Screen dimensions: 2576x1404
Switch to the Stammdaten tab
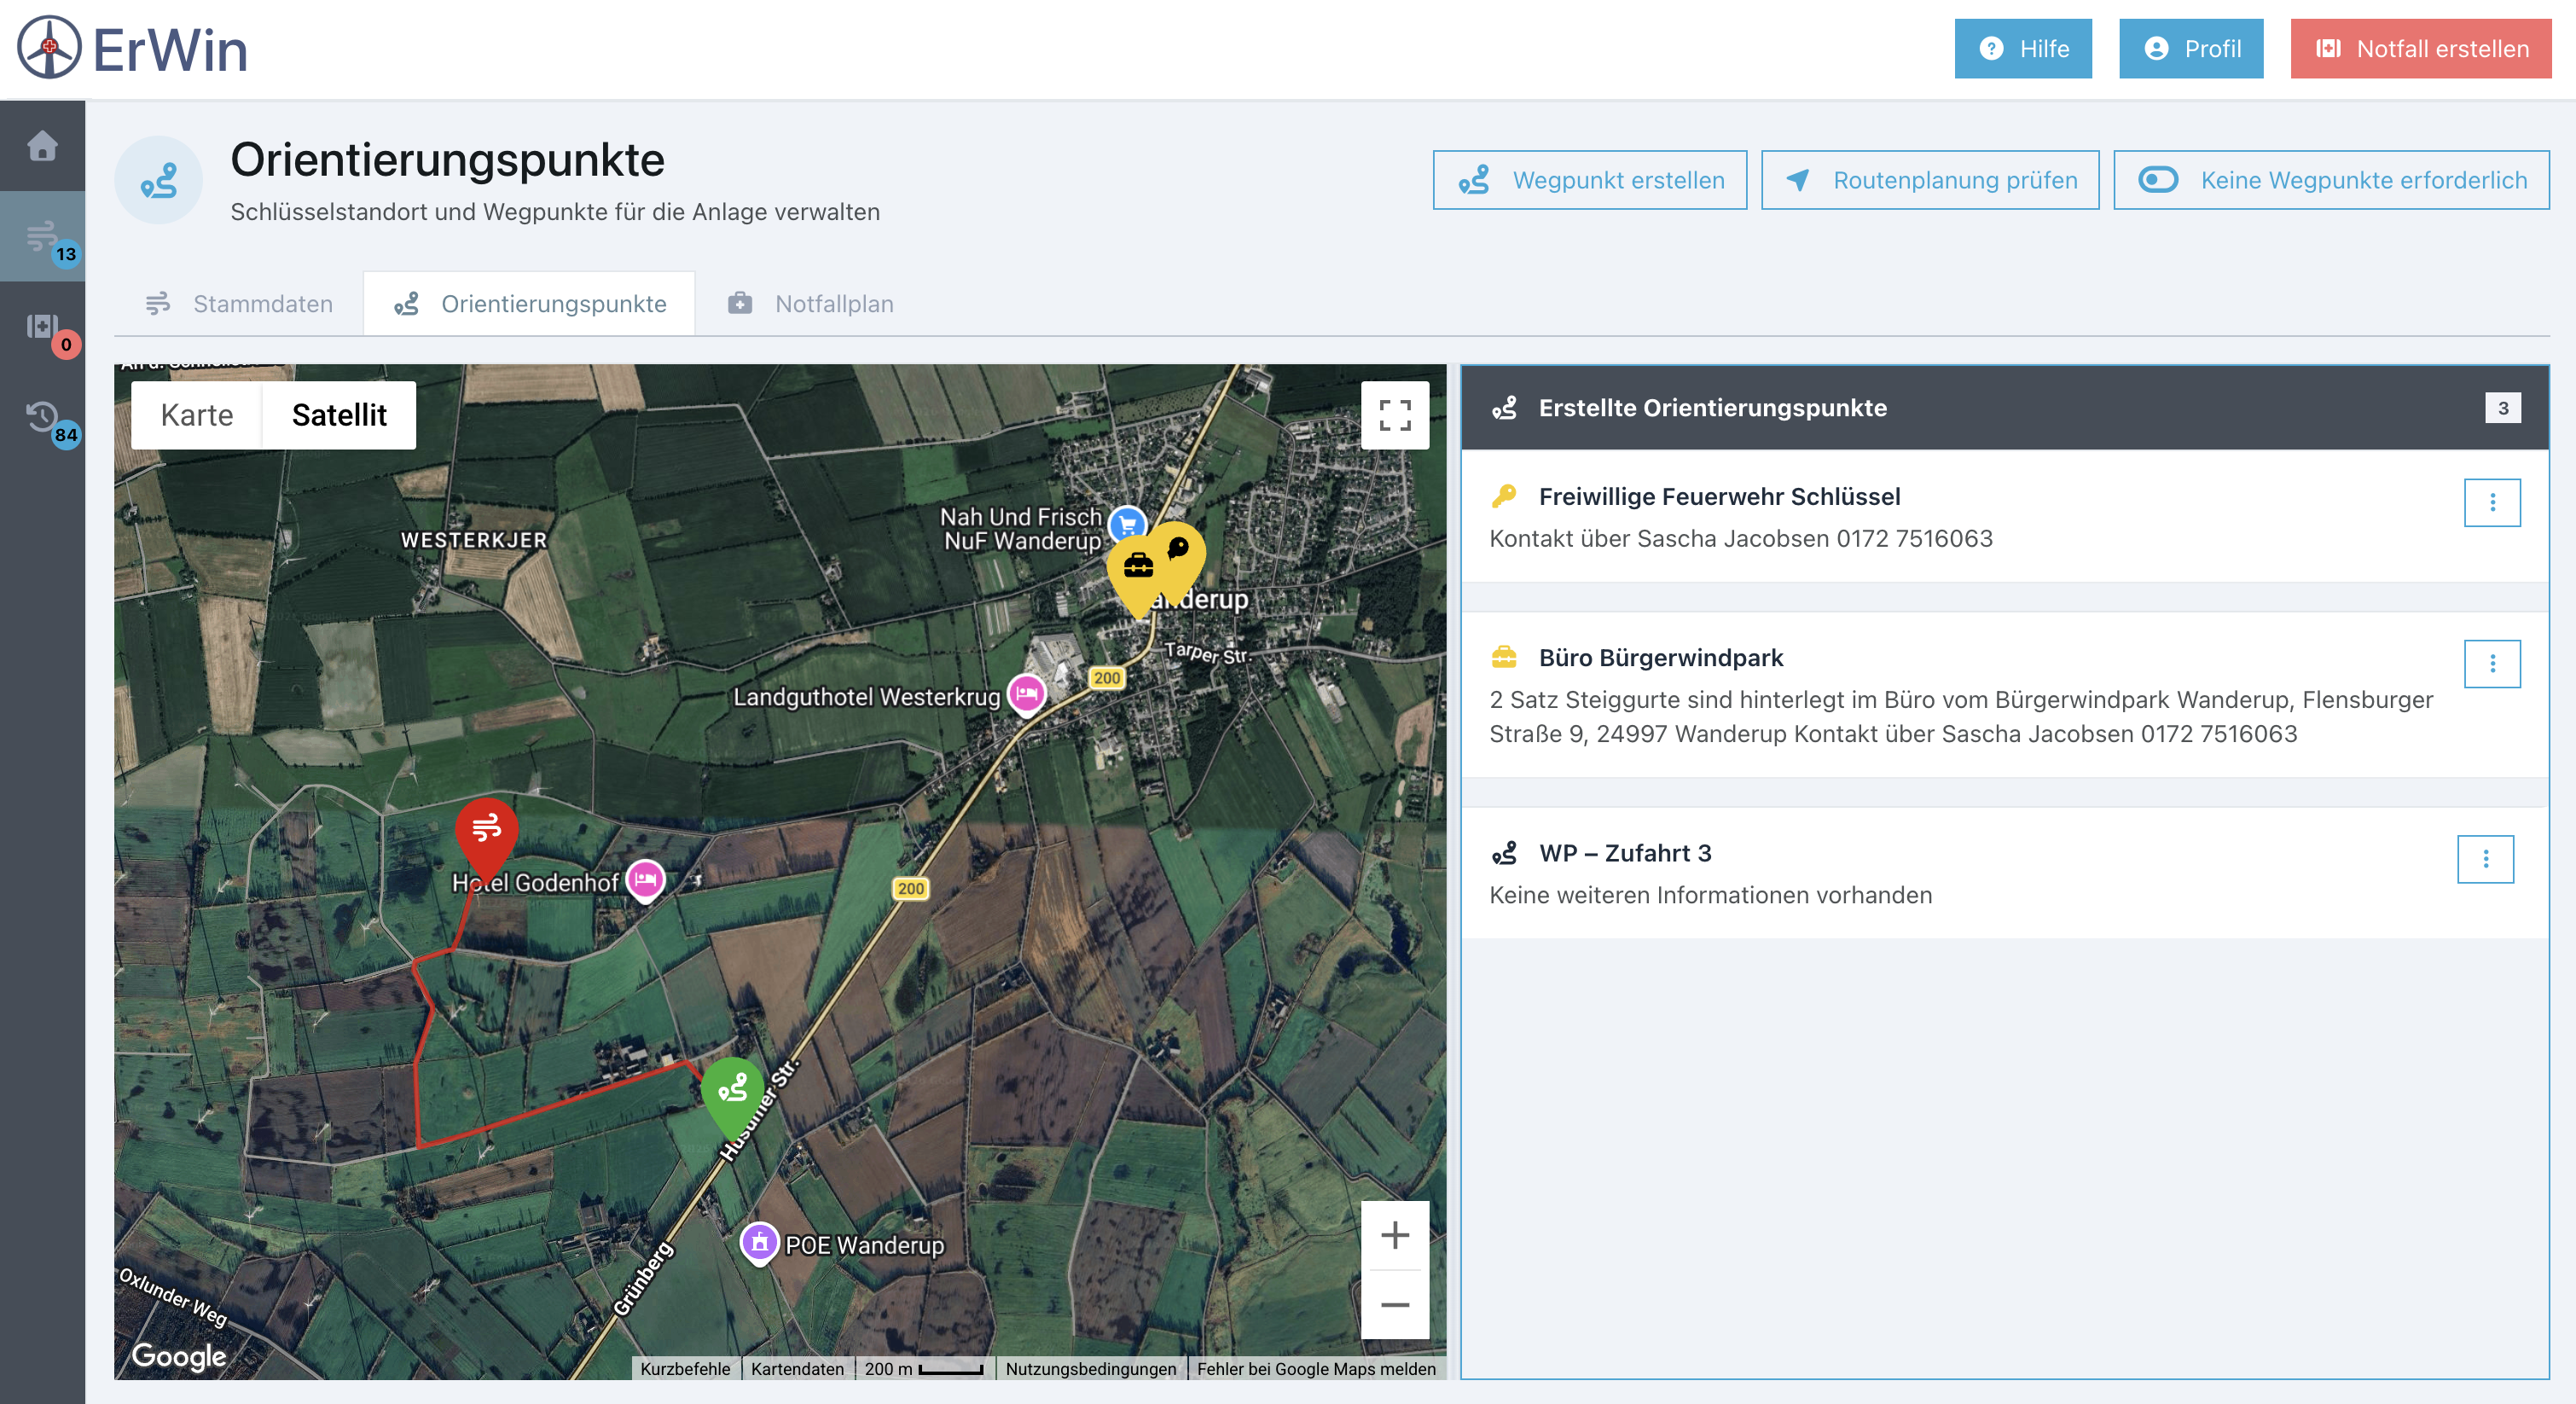240,304
